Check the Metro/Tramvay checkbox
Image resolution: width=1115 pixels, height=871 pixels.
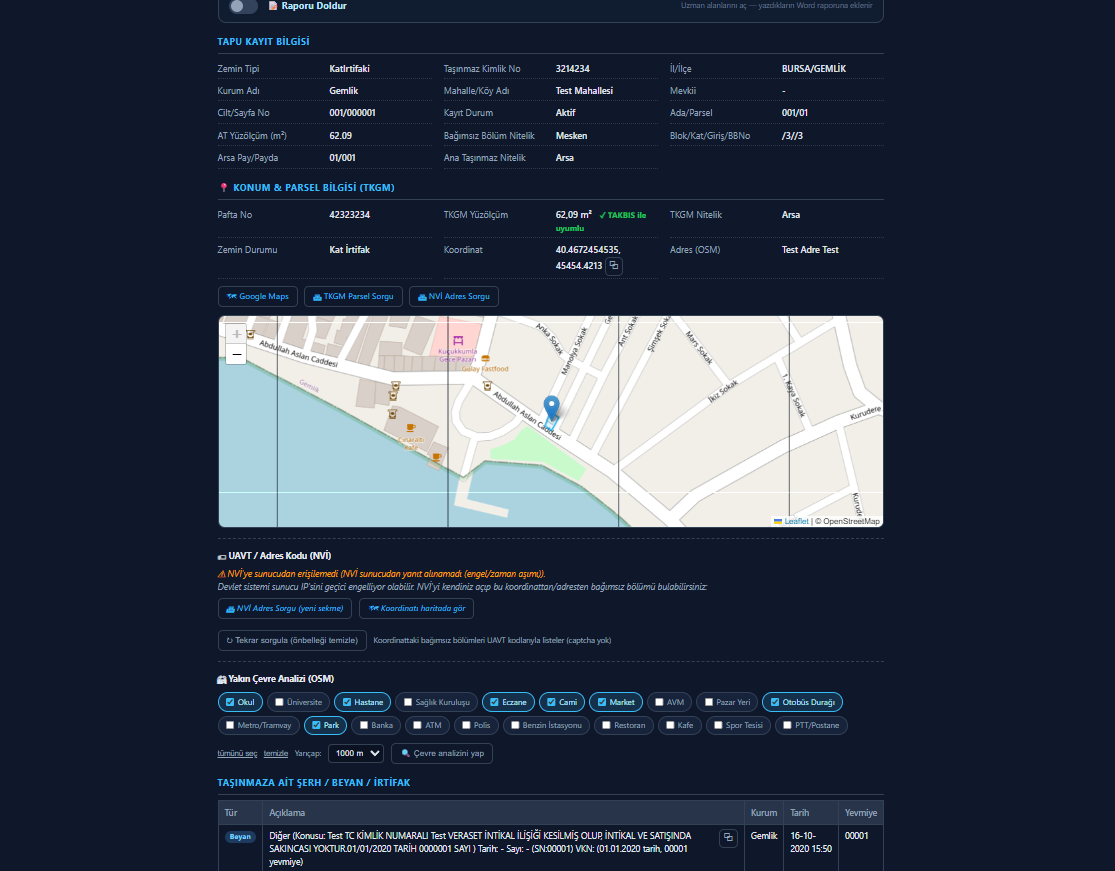(230, 726)
